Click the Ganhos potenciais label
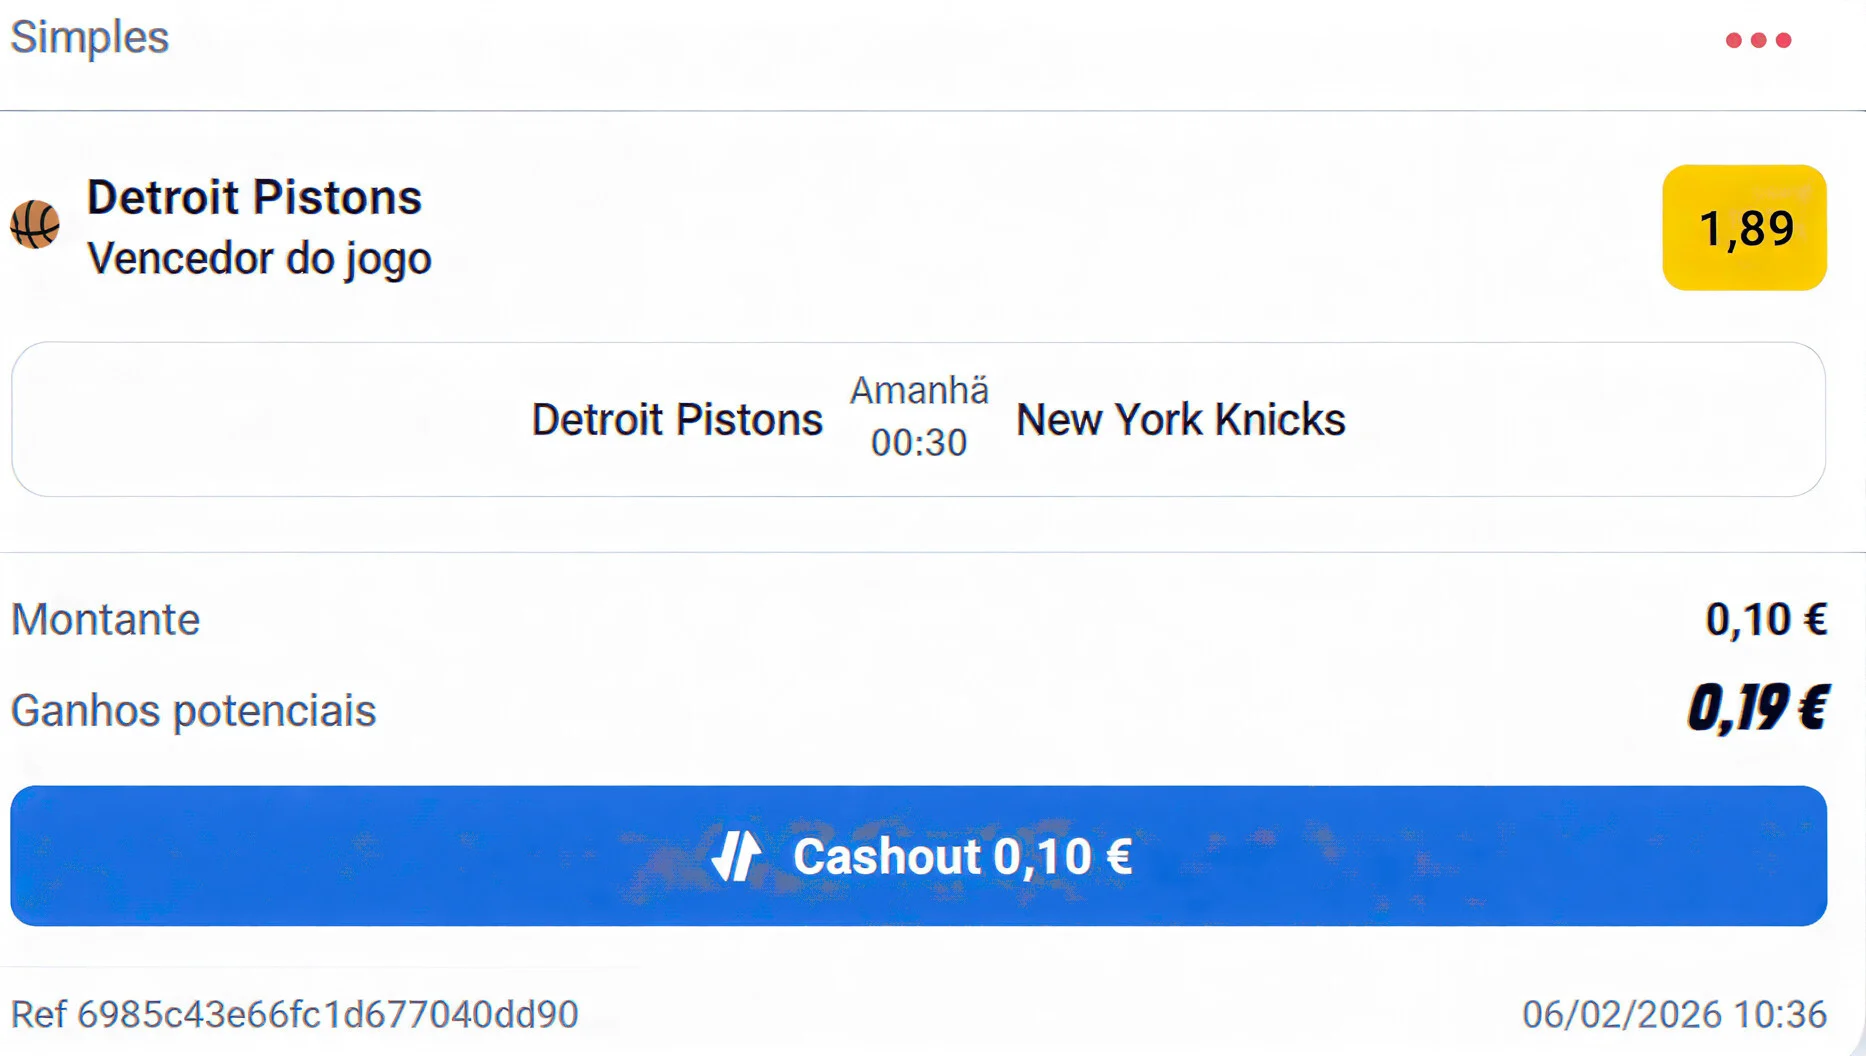Screen dimensions: 1866x1056 (x=194, y=711)
